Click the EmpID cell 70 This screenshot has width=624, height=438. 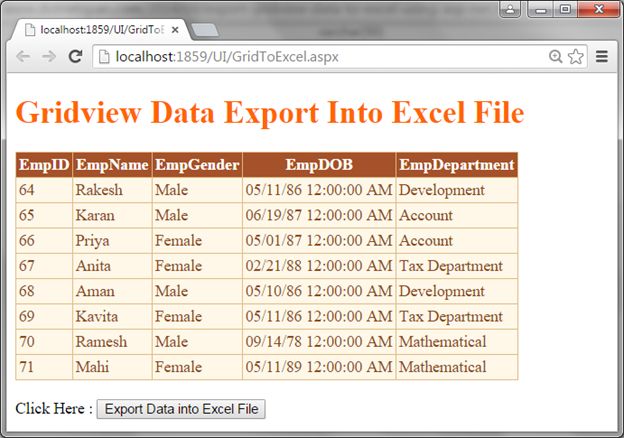tap(44, 341)
